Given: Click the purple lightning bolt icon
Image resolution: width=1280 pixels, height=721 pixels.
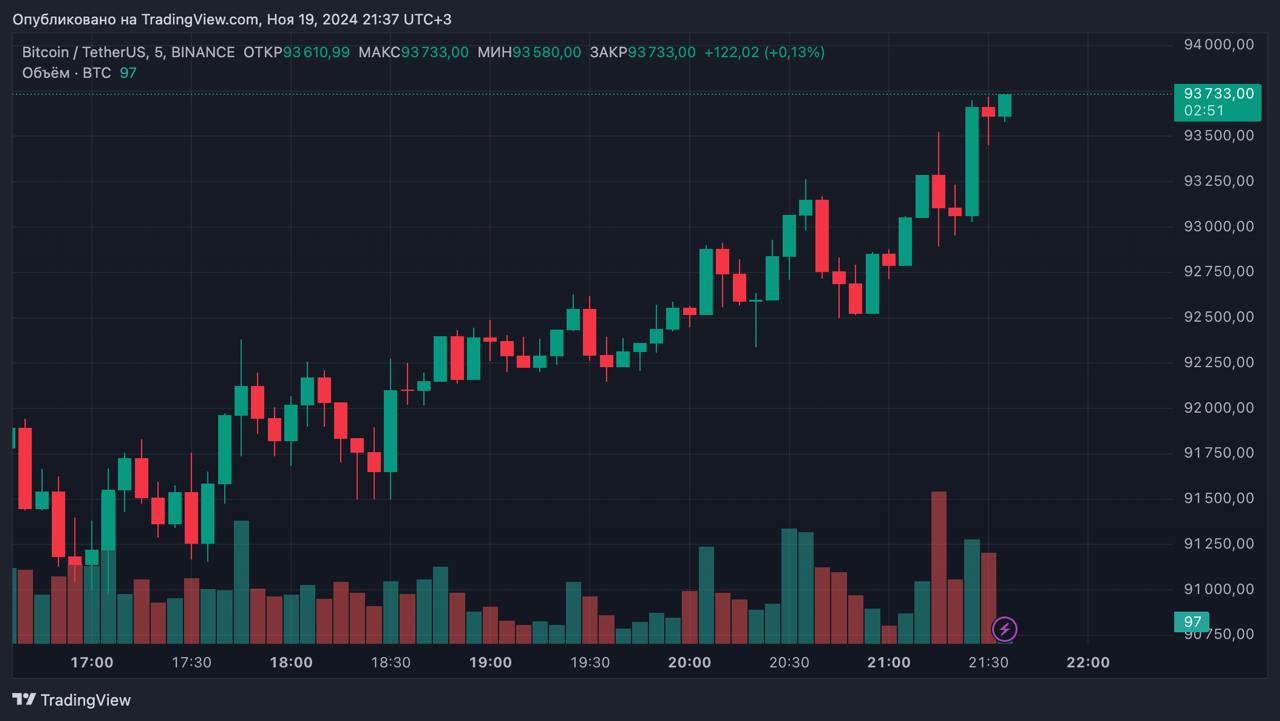Looking at the screenshot, I should (1004, 629).
